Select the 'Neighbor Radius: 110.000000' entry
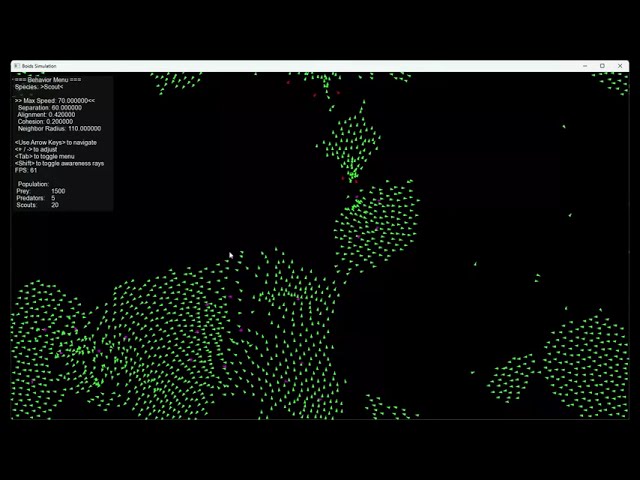Viewport: 640px width, 480px height. (59, 129)
